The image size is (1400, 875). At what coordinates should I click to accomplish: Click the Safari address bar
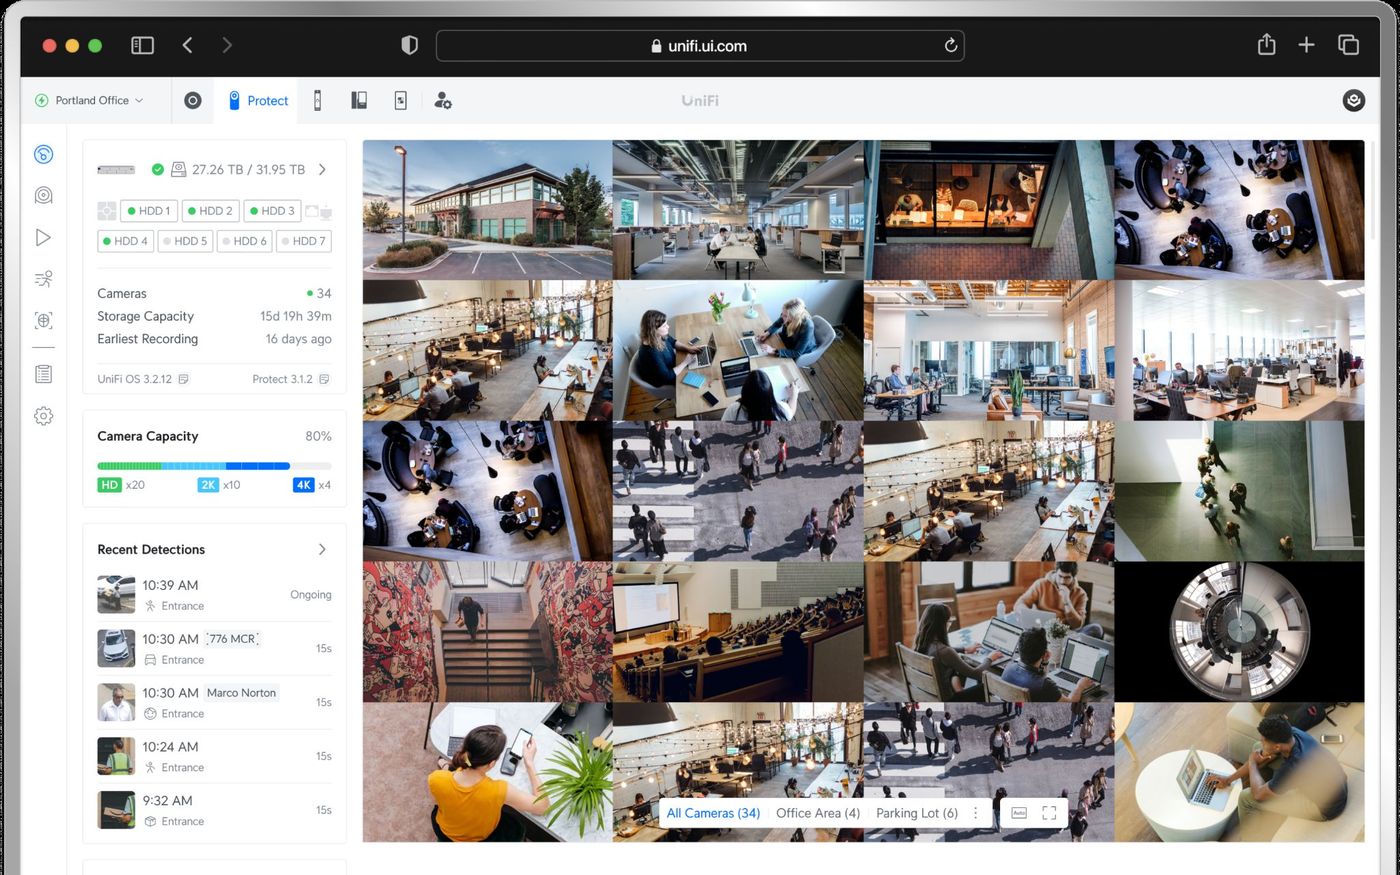click(700, 45)
